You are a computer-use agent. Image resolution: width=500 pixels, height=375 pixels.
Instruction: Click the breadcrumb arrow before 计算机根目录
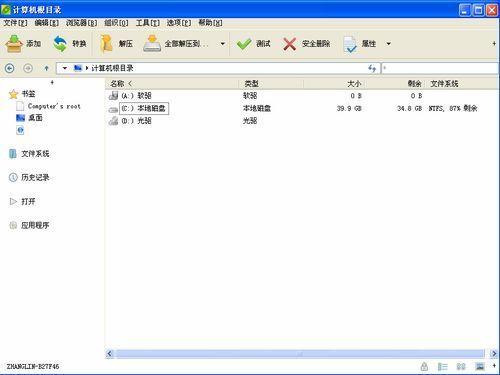point(87,68)
